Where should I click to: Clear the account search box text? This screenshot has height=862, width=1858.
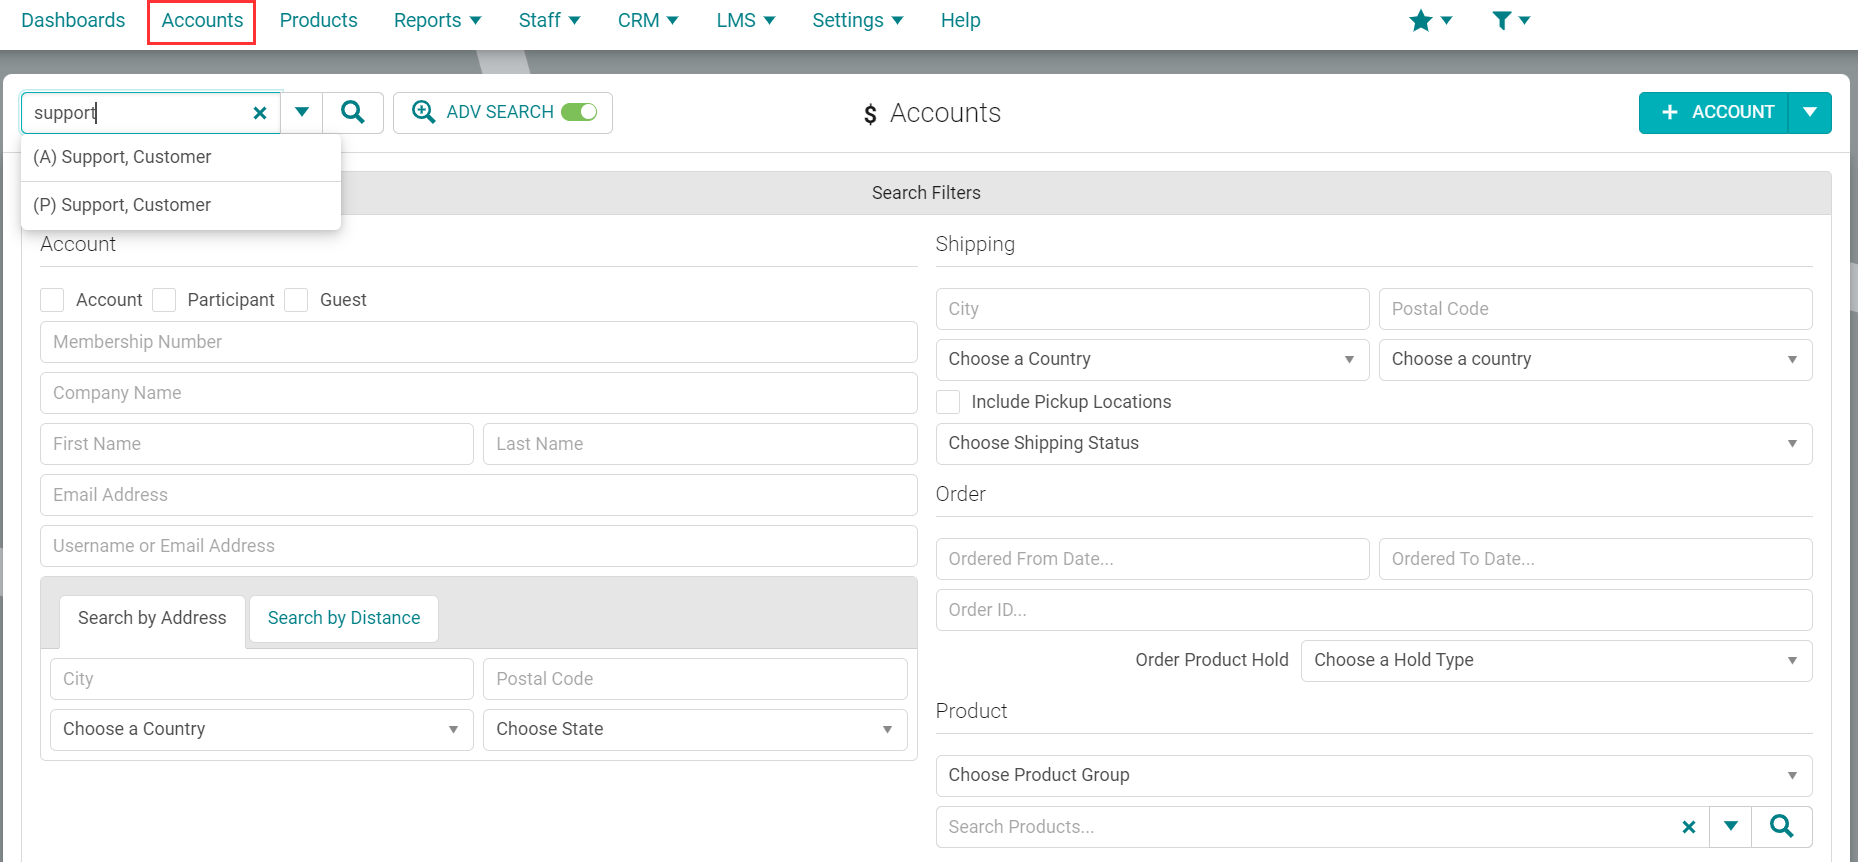point(260,113)
